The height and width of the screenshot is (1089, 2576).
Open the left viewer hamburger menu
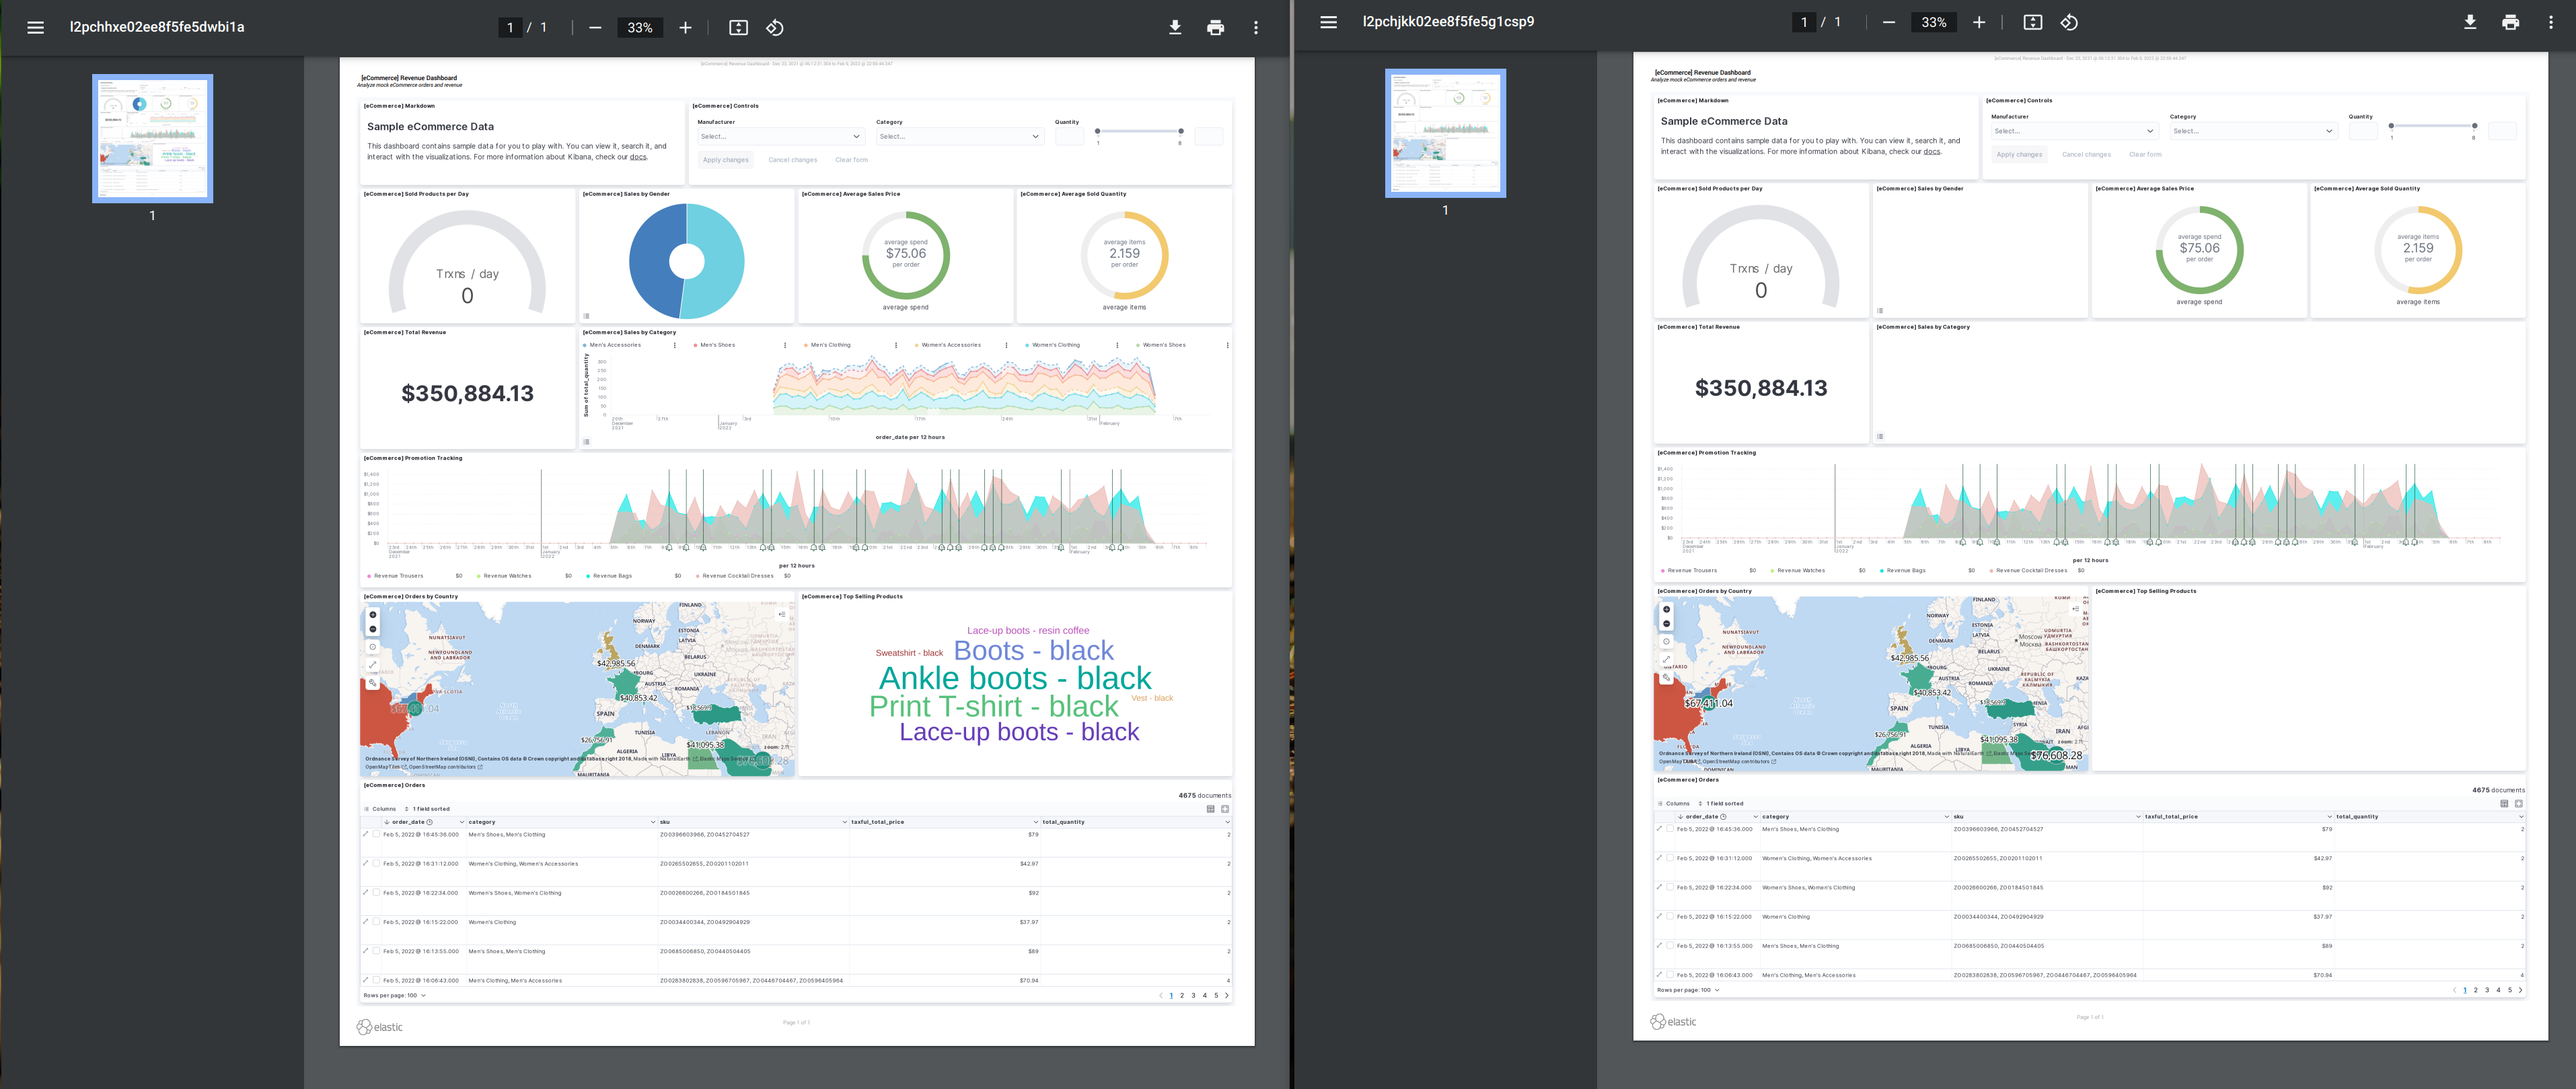[x=35, y=27]
